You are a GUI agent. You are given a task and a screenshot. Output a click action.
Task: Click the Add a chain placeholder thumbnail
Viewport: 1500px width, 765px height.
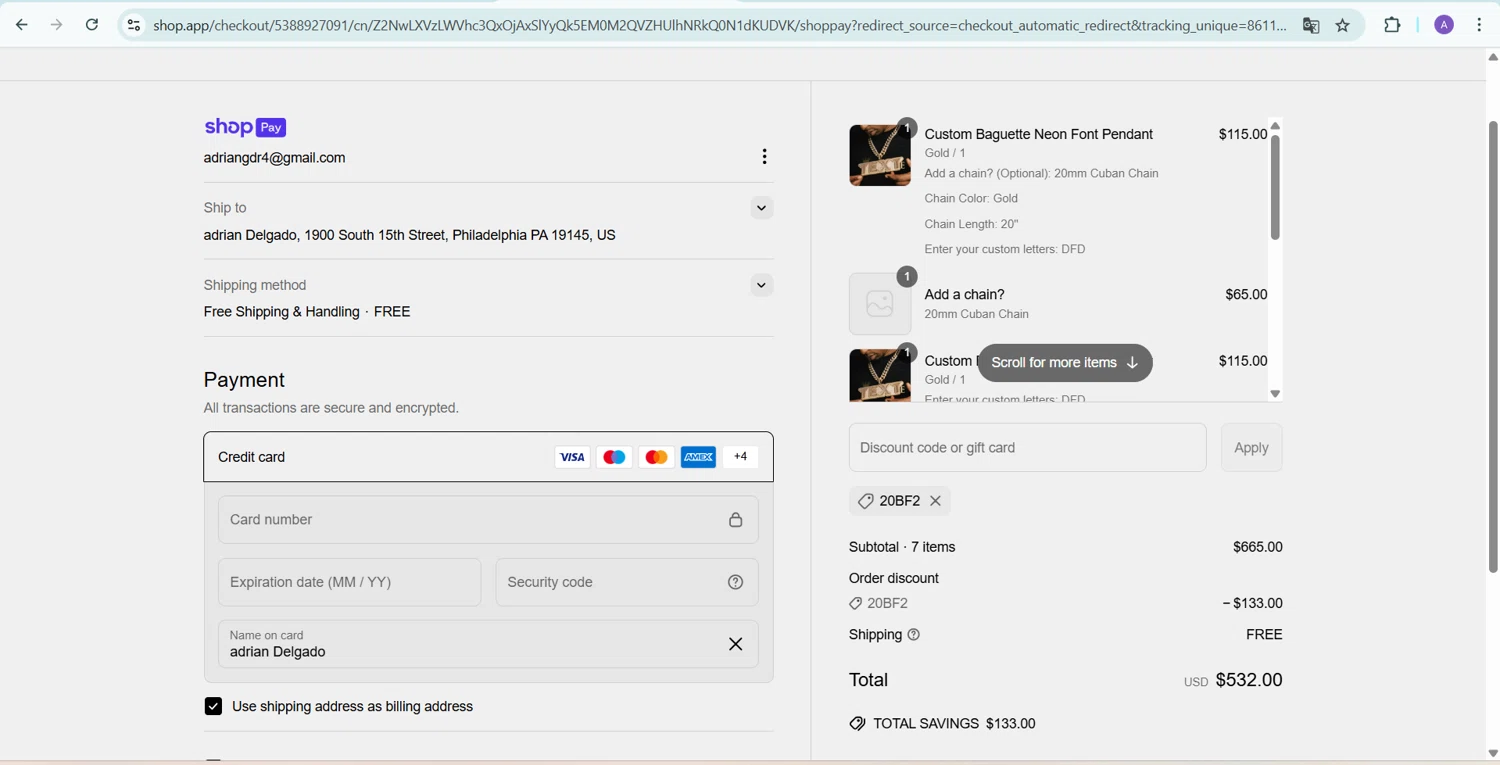[x=880, y=304]
